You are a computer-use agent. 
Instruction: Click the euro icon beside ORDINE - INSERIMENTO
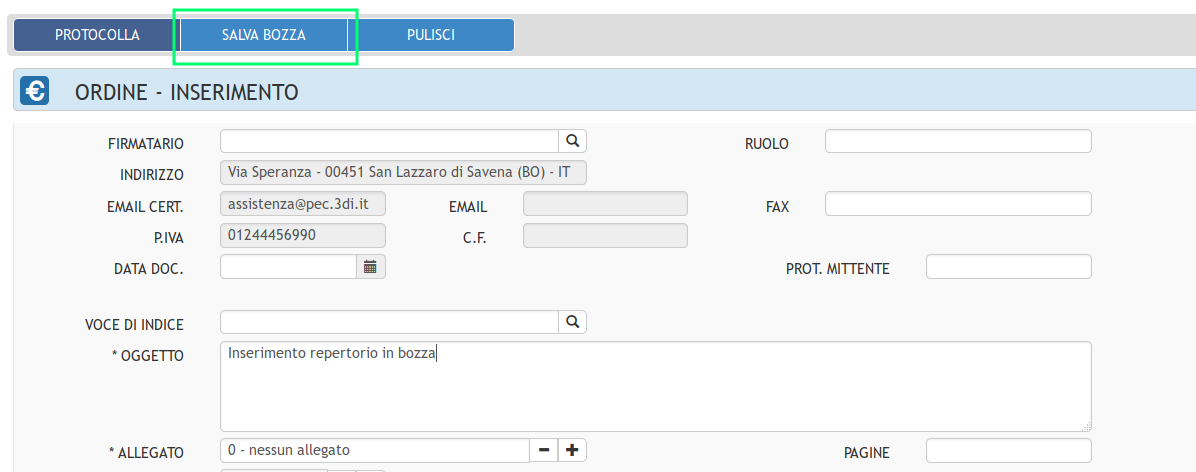(x=35, y=92)
